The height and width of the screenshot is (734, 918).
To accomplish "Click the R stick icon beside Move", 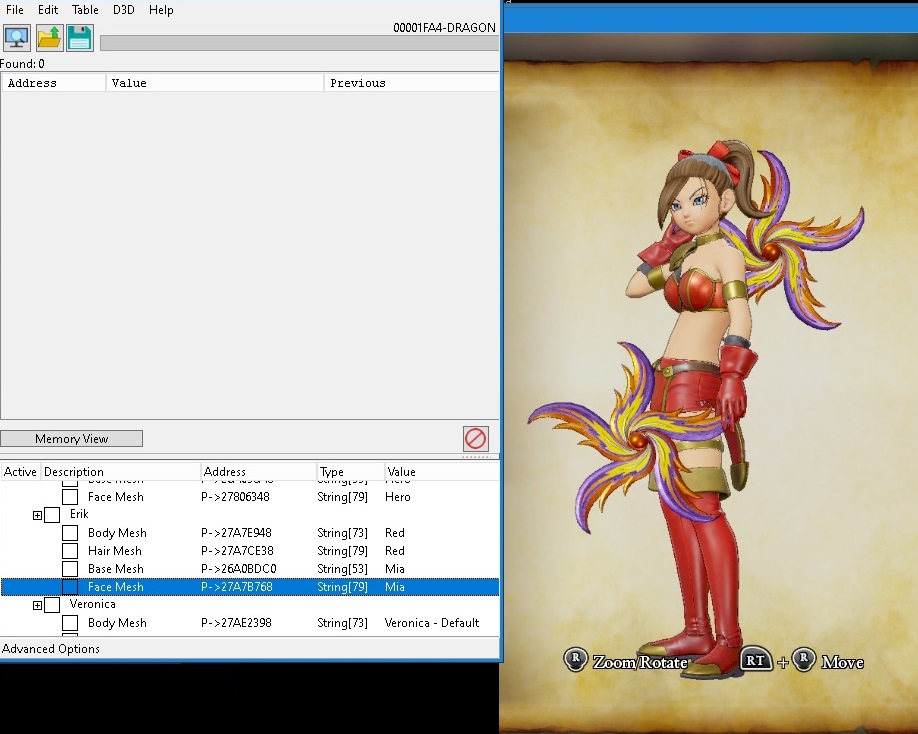I will (x=804, y=661).
